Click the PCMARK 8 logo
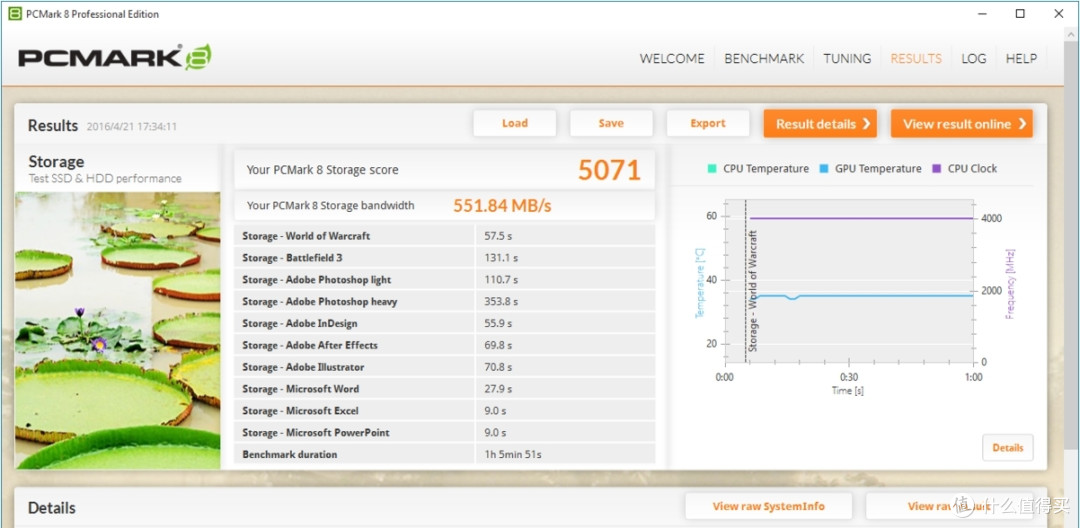Viewport: 1080px width, 528px height. point(114,57)
